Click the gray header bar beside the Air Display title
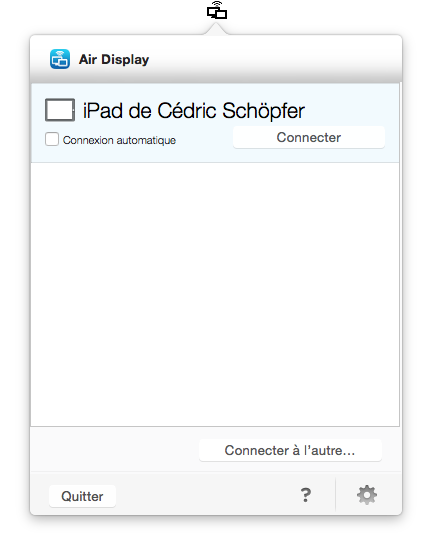Image resolution: width=432 pixels, height=549 pixels. point(273,59)
